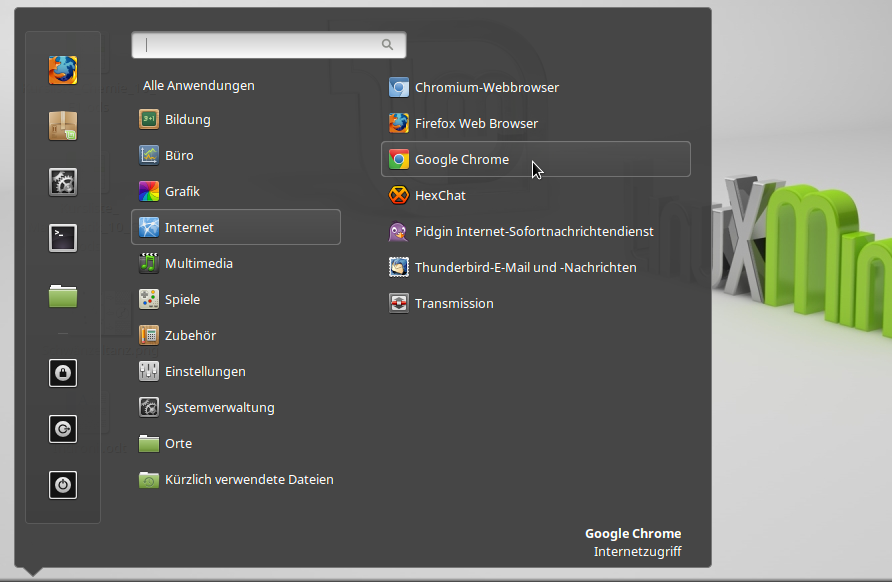Open System Settings gear icon in sidebar

click(x=63, y=182)
